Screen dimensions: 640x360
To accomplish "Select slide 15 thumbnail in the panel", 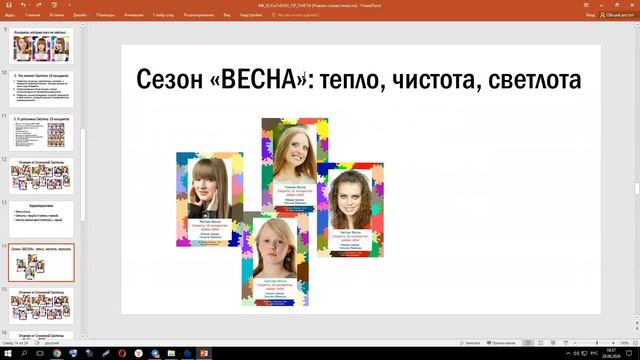I will (x=41, y=306).
